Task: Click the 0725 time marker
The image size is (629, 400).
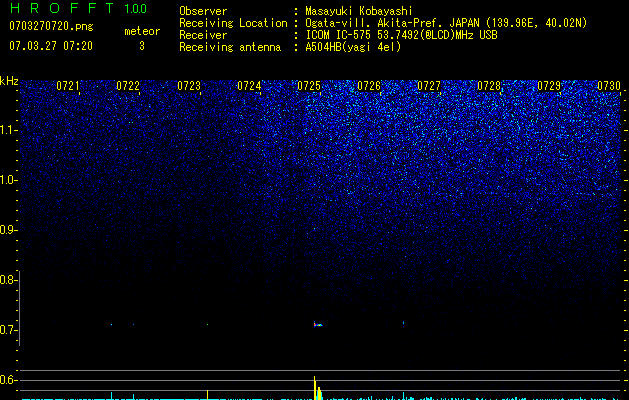Action: 309,86
